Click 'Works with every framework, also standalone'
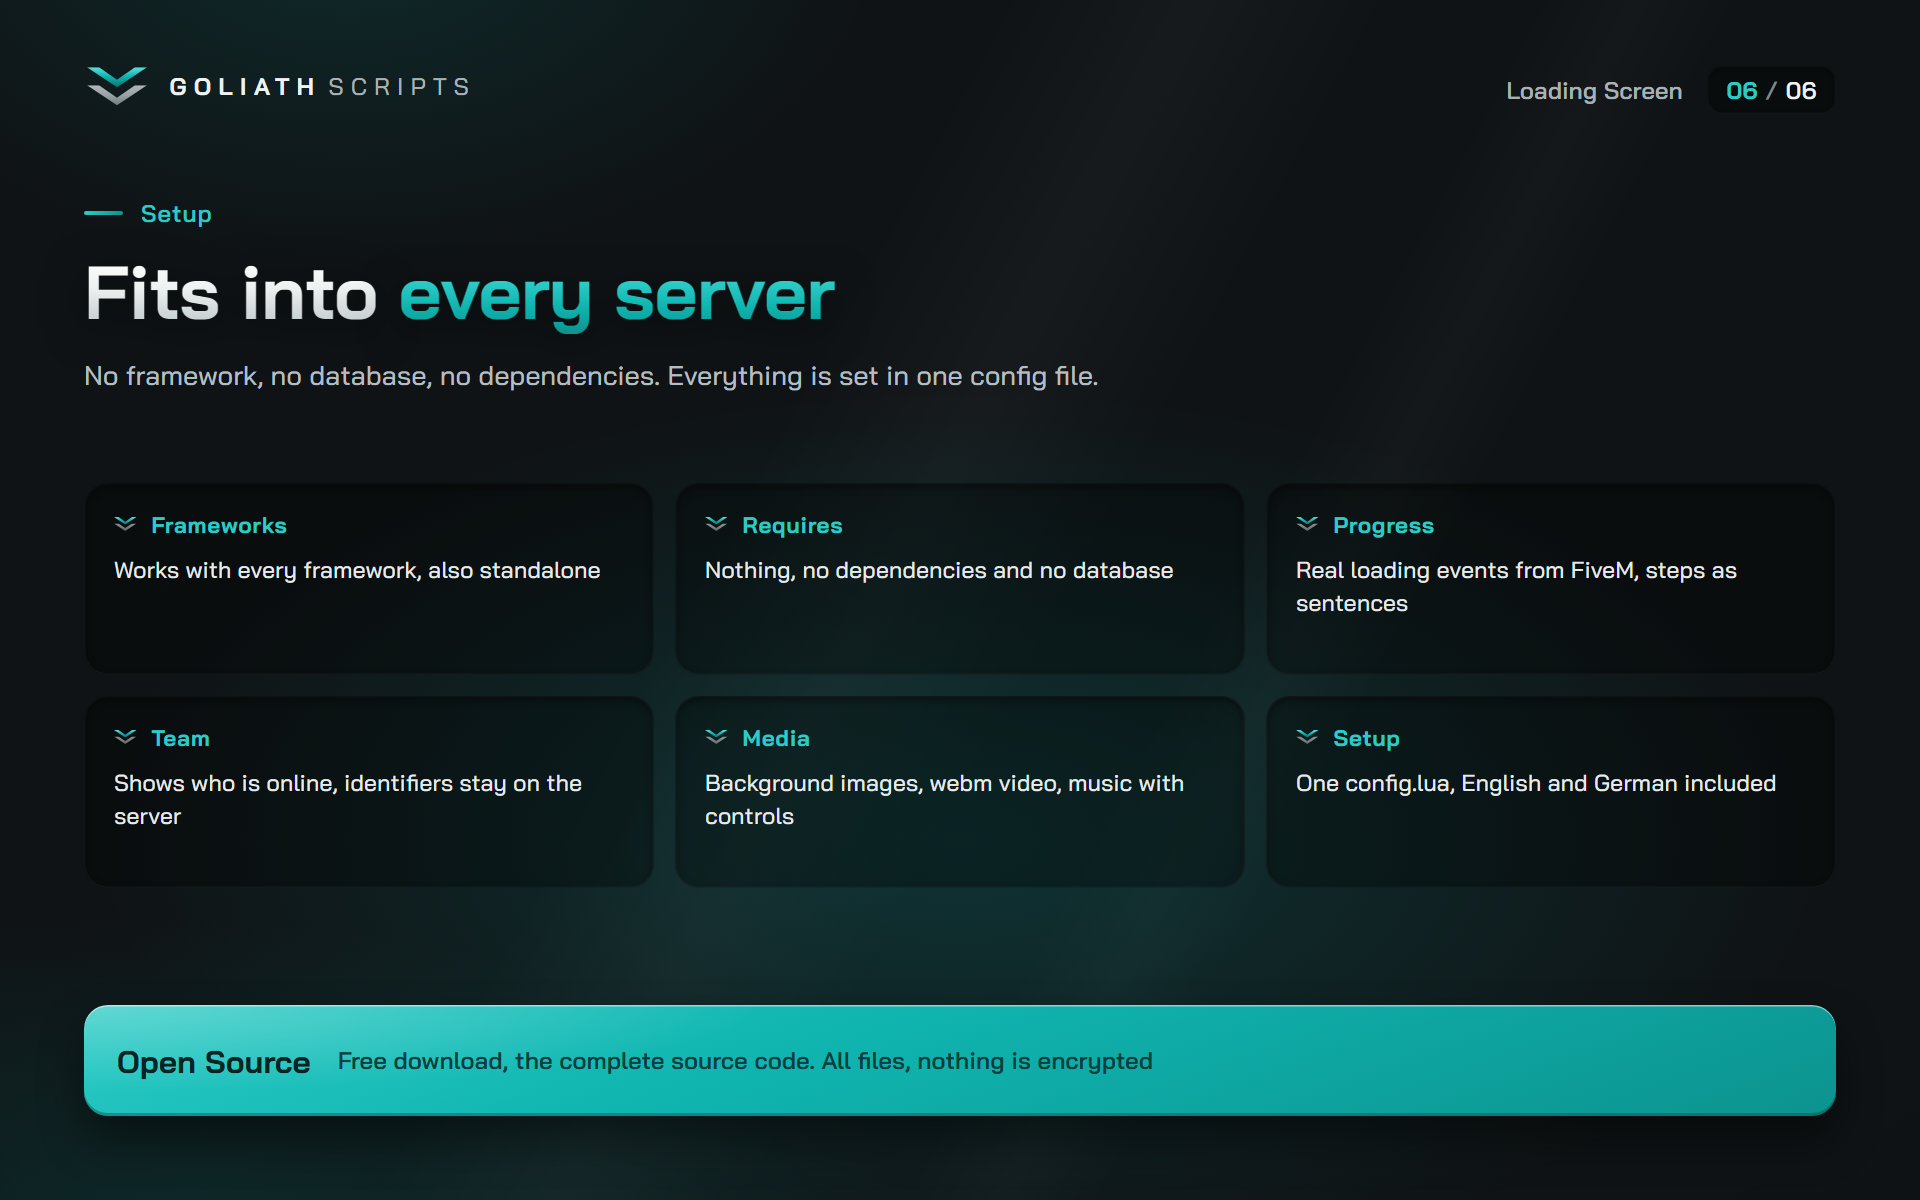 357,571
